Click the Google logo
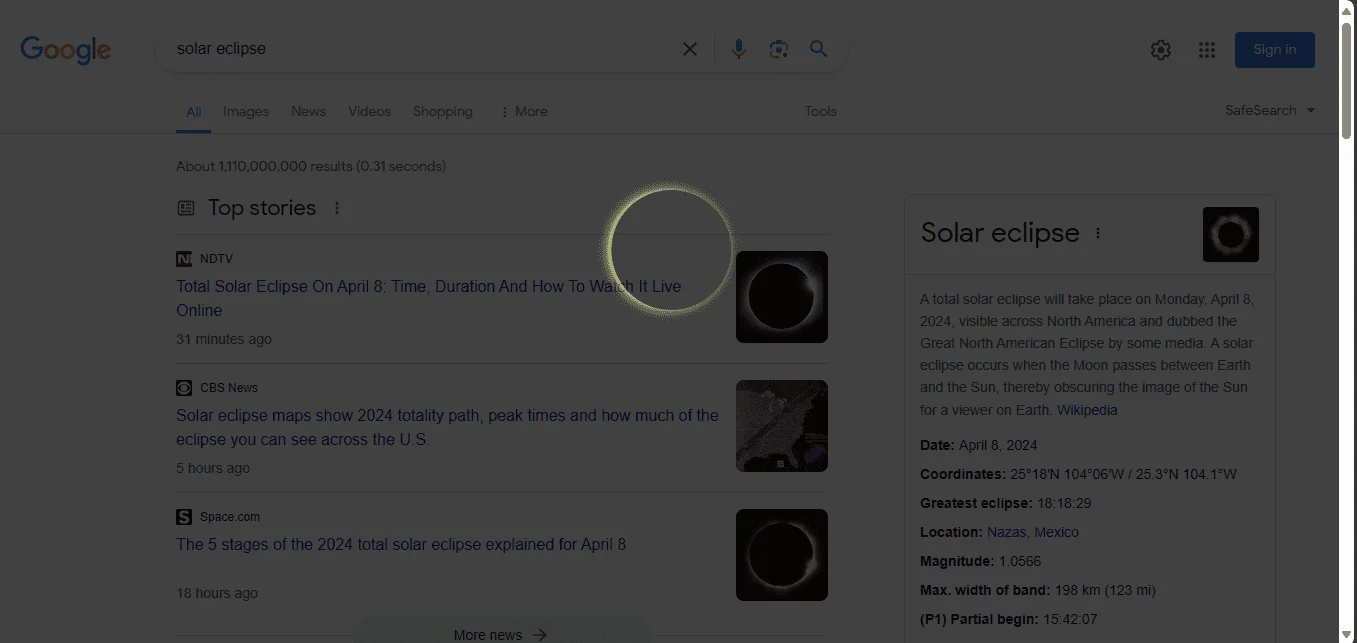This screenshot has width=1357, height=643. coord(65,50)
